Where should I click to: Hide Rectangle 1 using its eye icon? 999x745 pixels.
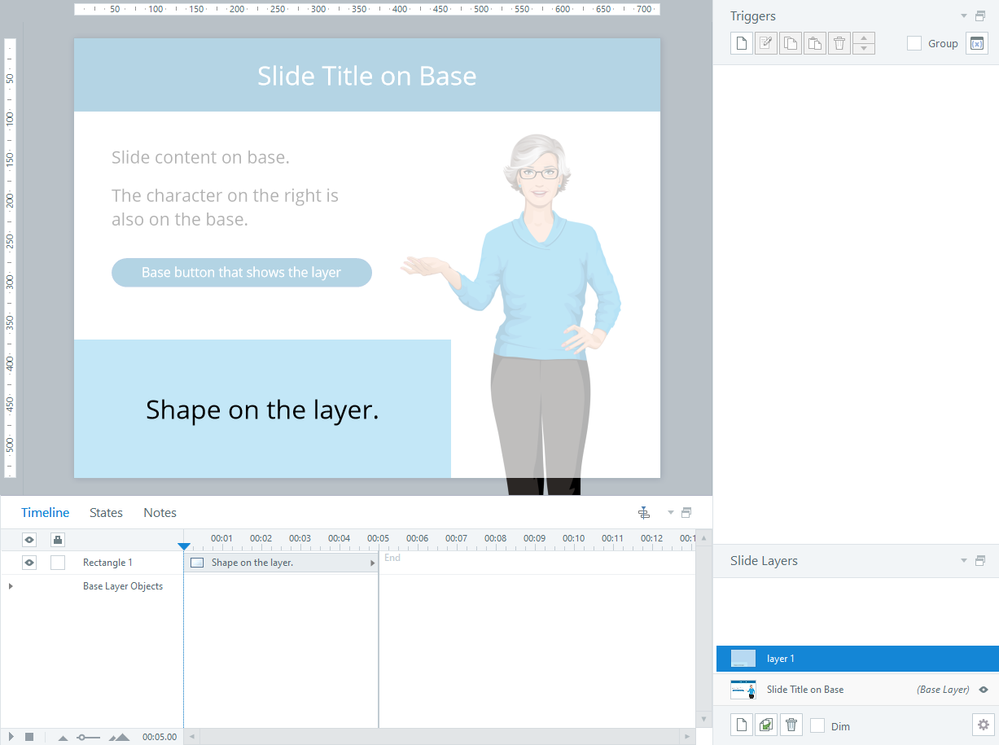(29, 563)
